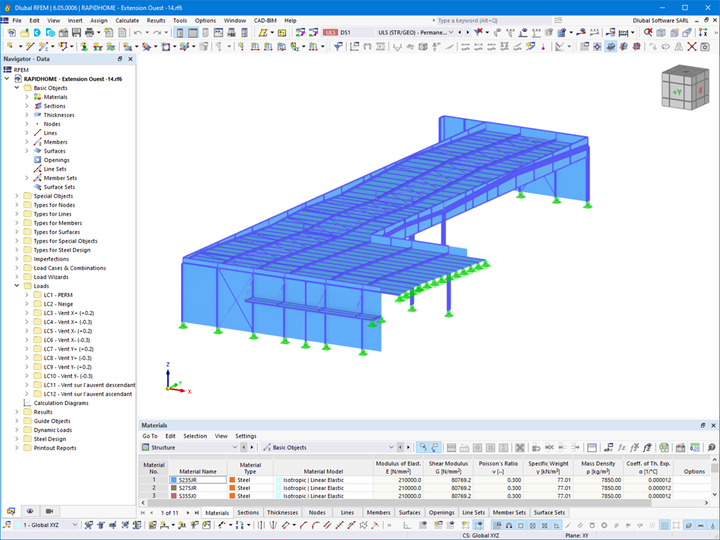Image resolution: width=720 pixels, height=540 pixels.
Task: Click the S235JR material name cell
Action: tap(198, 480)
